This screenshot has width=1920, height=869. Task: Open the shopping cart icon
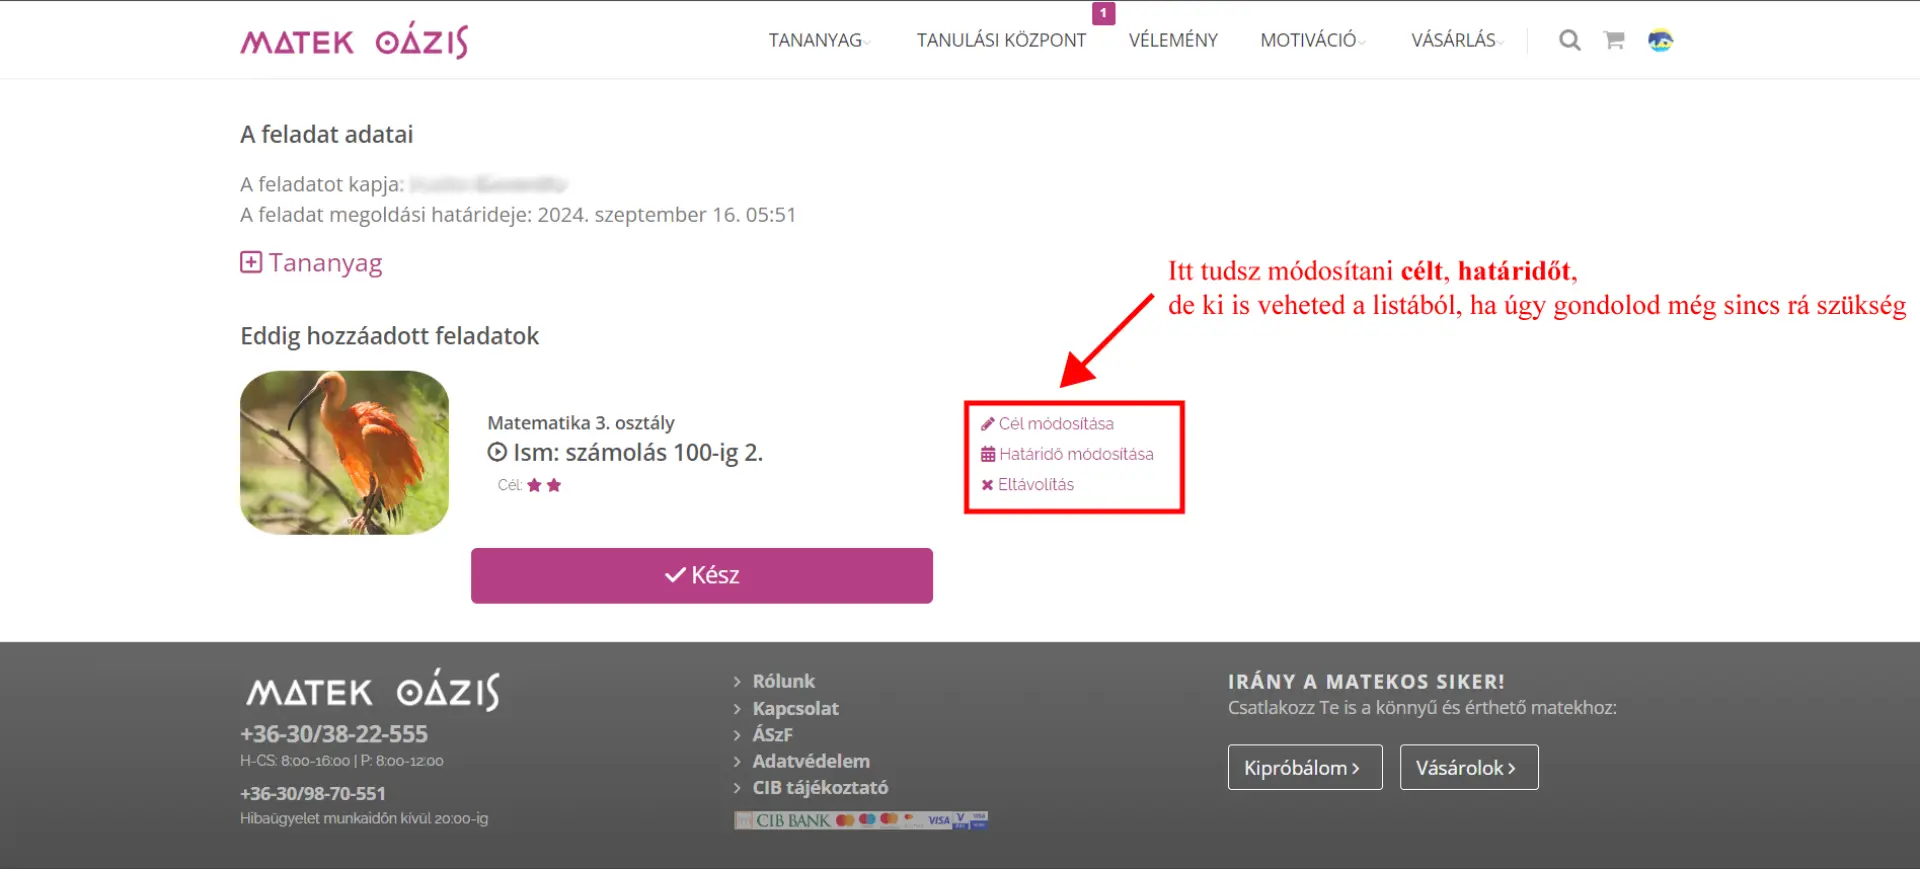1613,40
